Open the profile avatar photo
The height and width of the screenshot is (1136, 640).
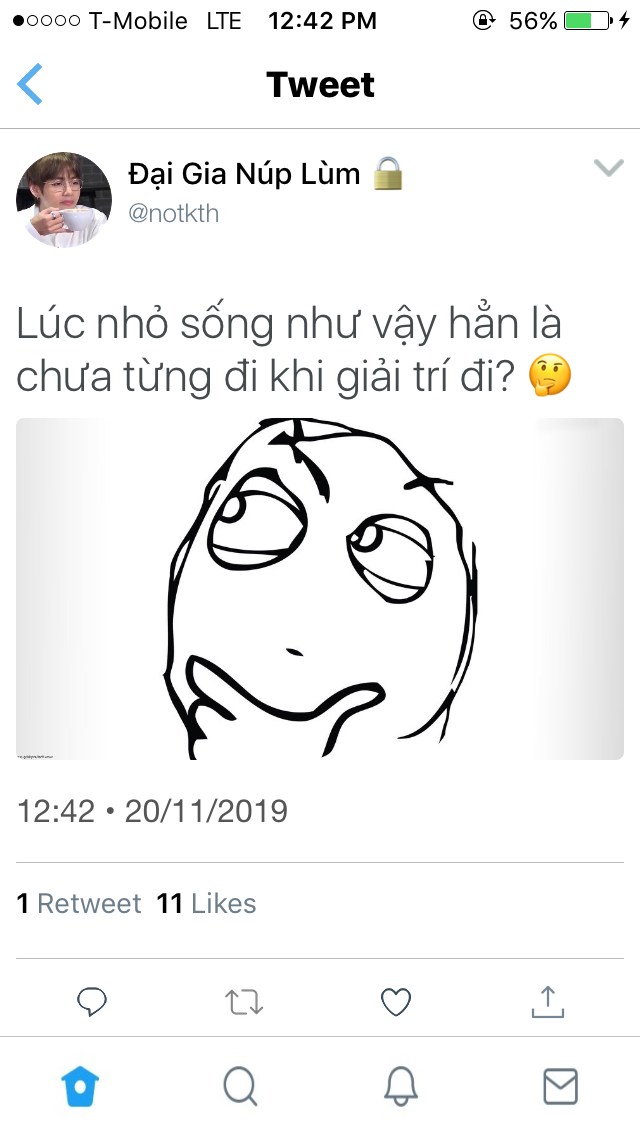64,199
